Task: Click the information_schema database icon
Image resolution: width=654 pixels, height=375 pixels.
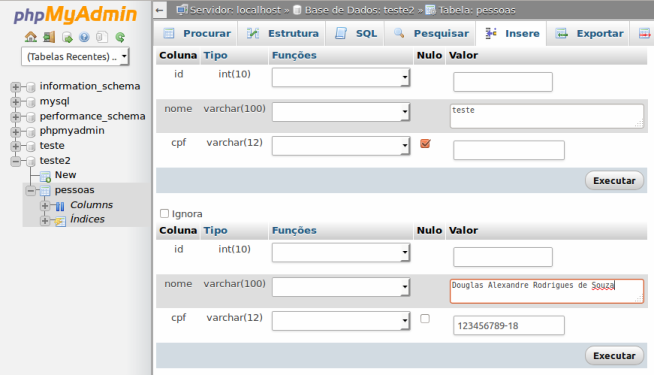Action: point(31,87)
